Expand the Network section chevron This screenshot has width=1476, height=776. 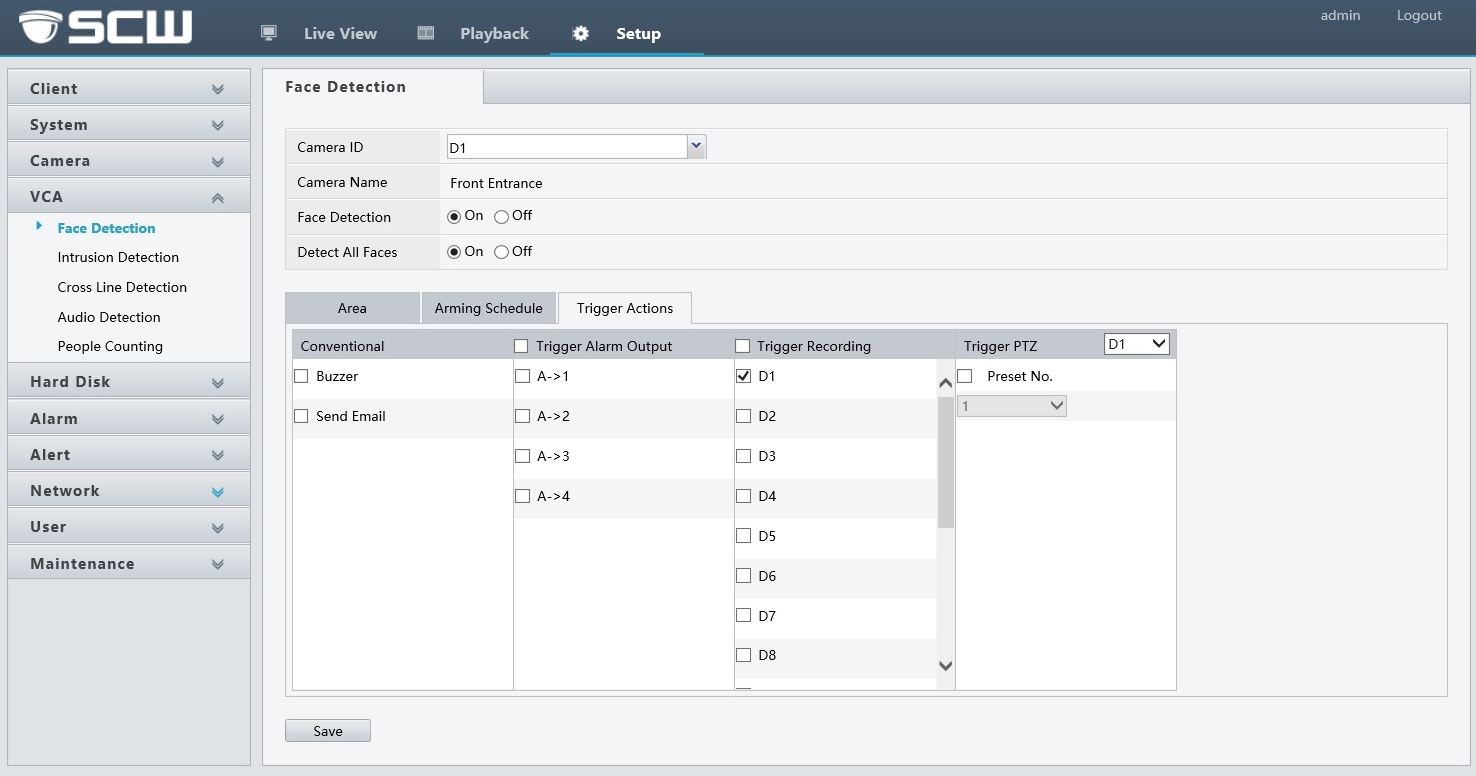pos(218,491)
